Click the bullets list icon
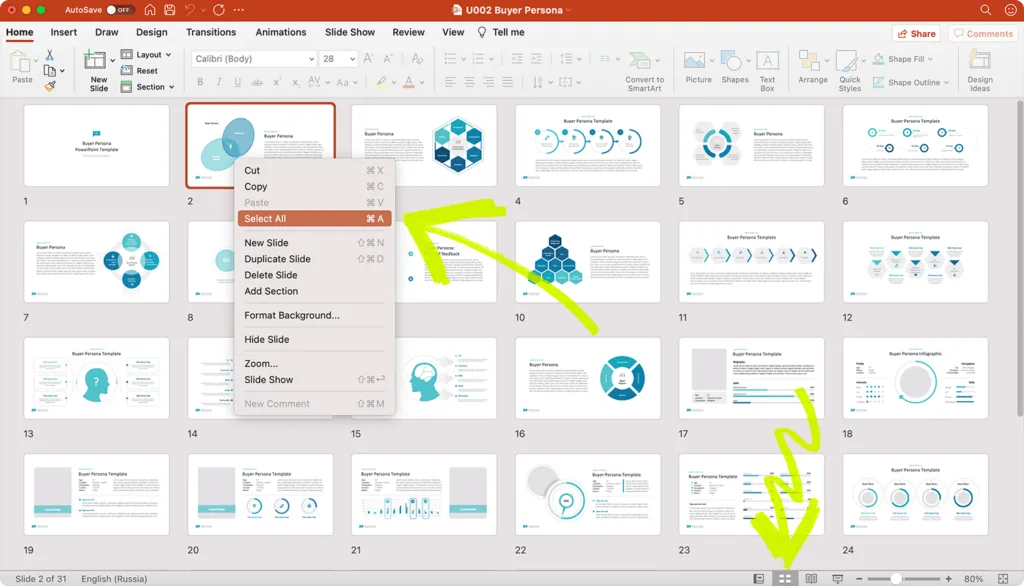The width and height of the screenshot is (1024, 586). [x=450, y=59]
